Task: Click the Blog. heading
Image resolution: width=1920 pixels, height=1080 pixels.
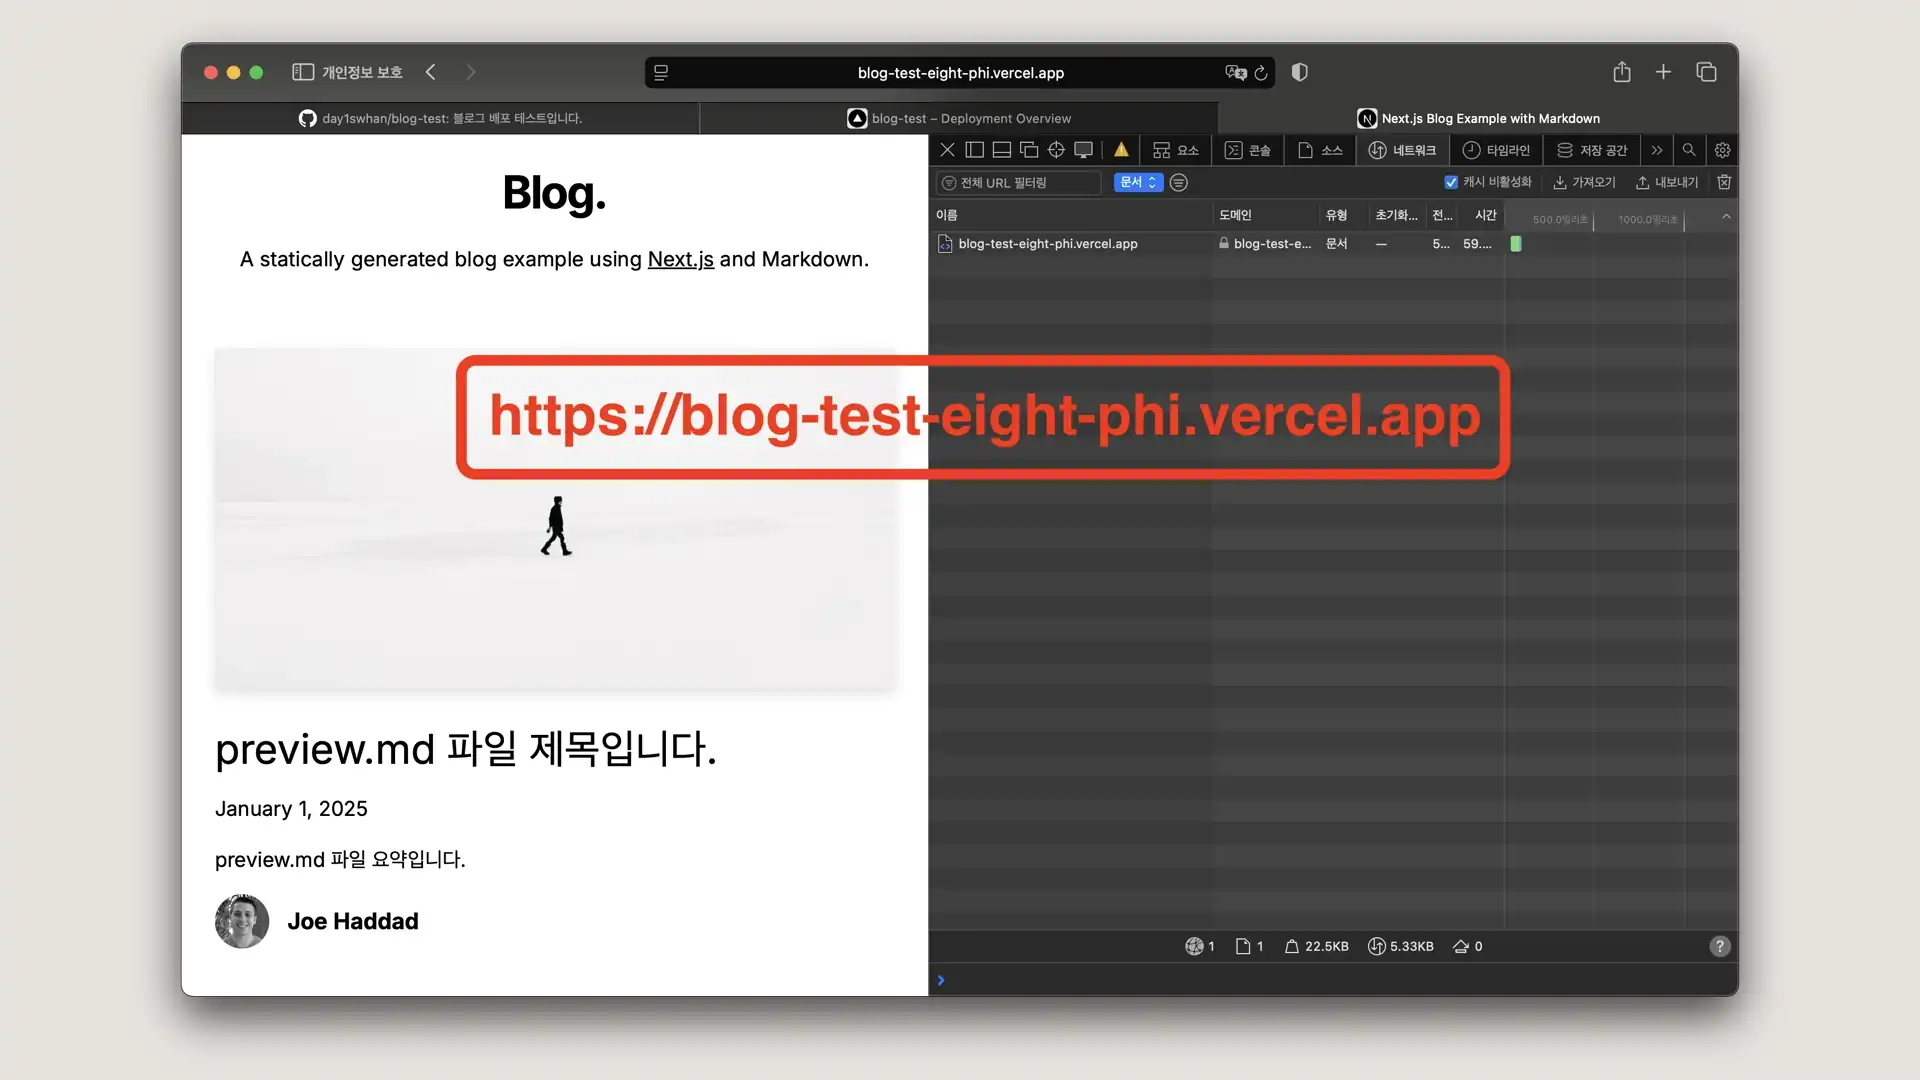Action: pyautogui.click(x=554, y=193)
